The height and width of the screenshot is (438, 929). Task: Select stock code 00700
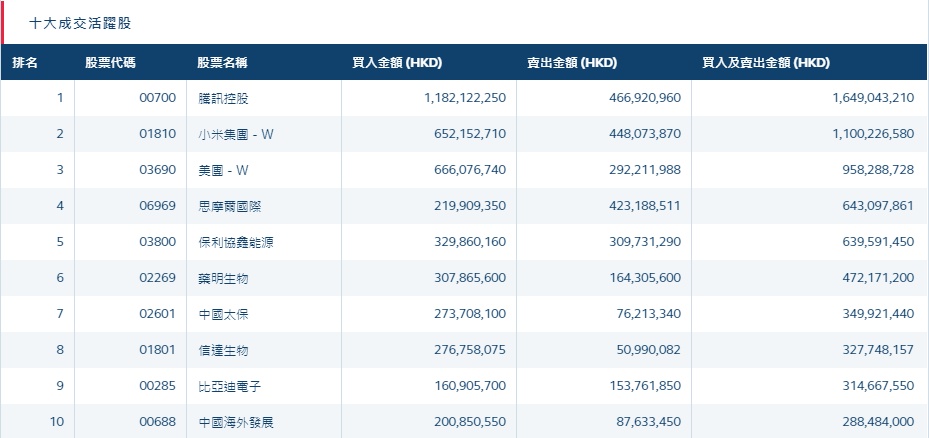tap(157, 98)
